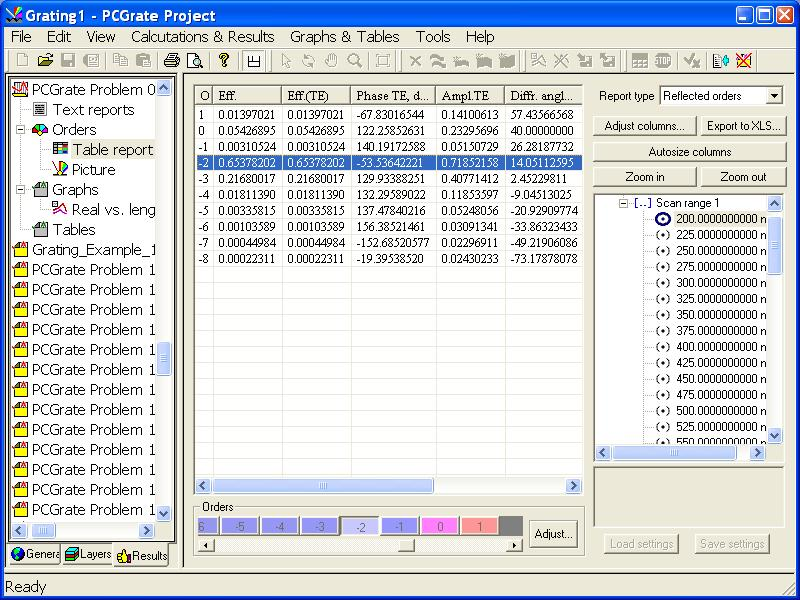
Task: Click the red-crossed yellow project icon
Action: [x=744, y=61]
